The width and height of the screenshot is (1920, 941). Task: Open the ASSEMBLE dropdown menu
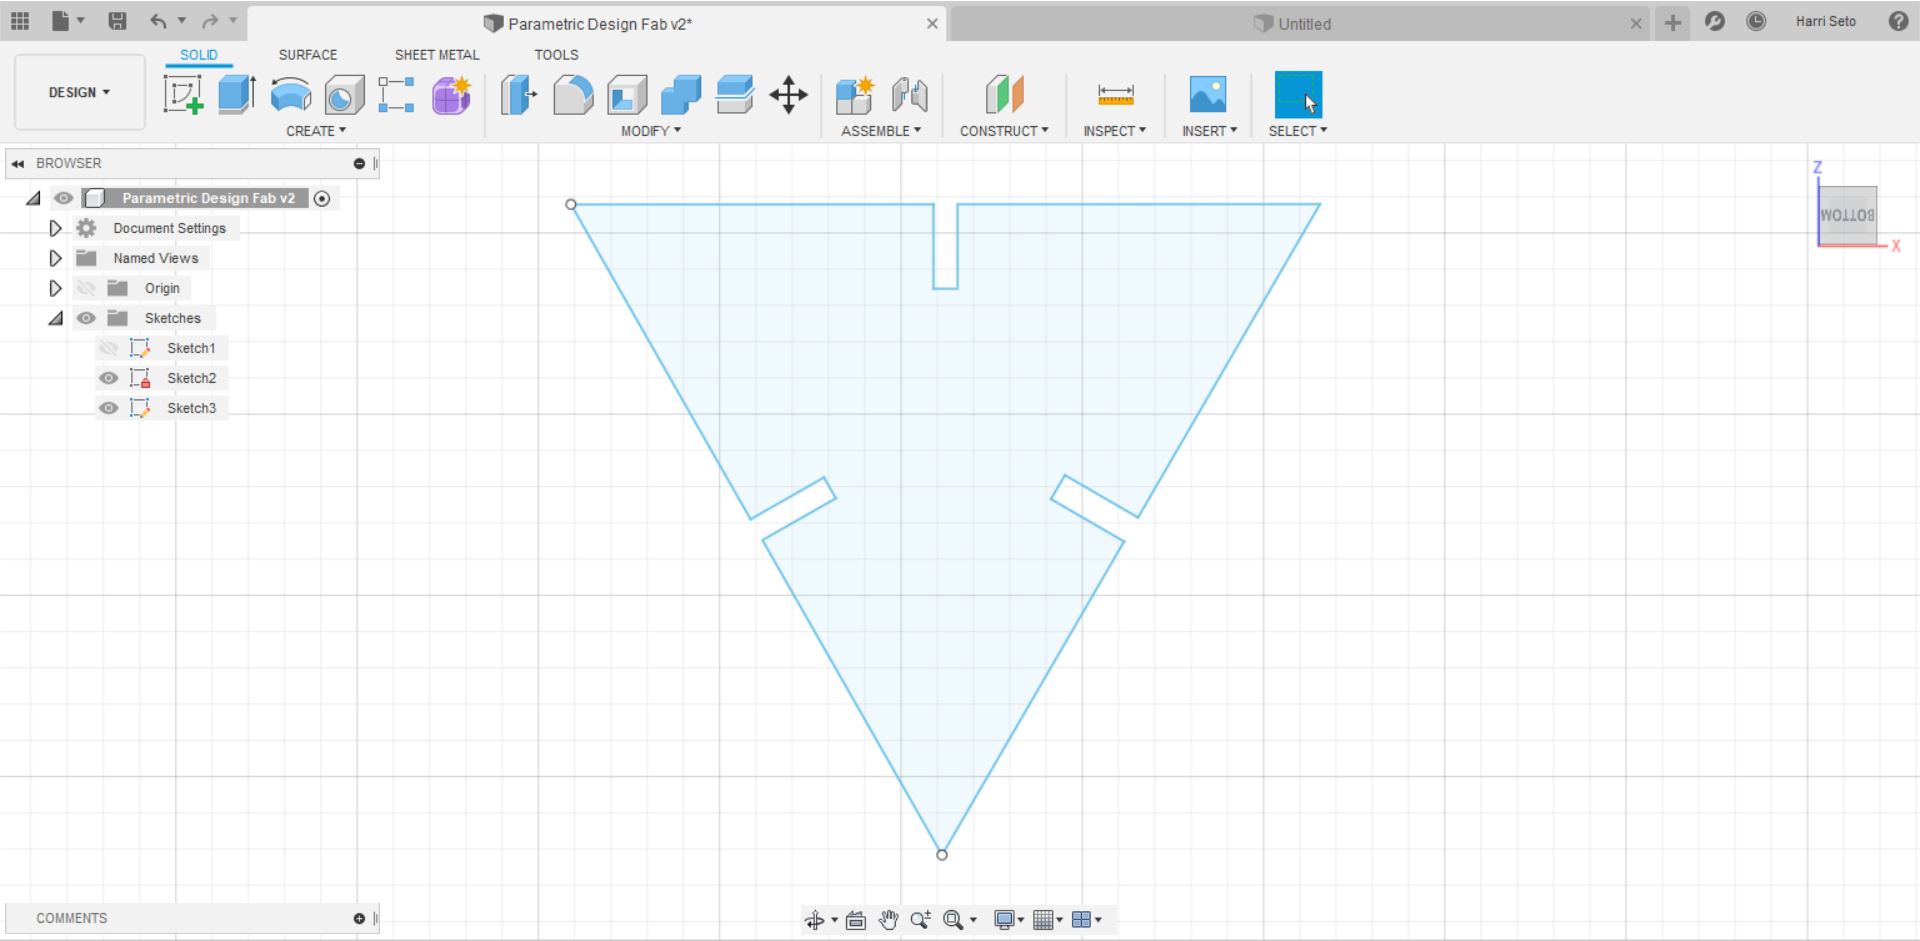881,131
